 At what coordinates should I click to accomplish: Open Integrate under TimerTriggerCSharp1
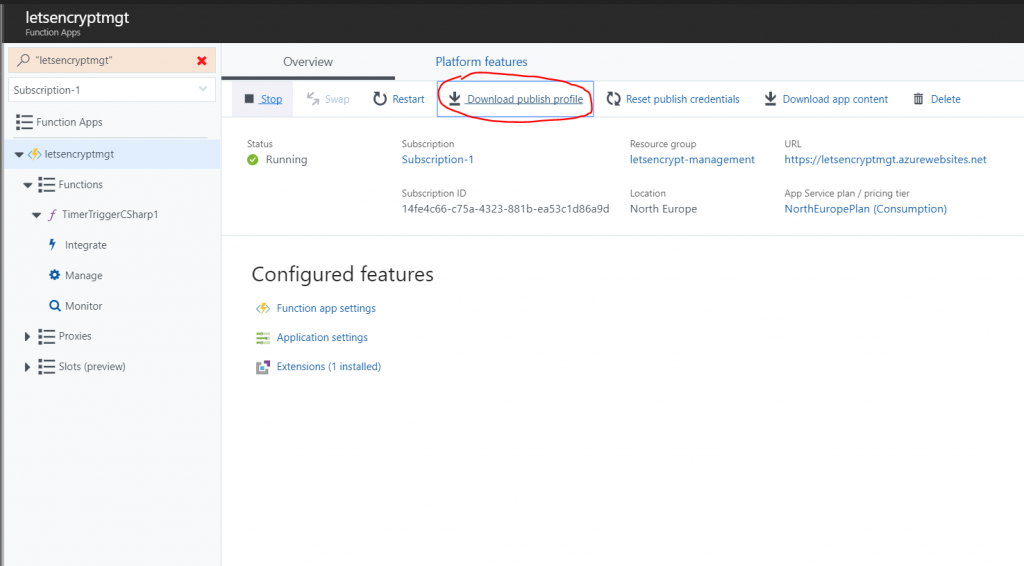tap(85, 245)
